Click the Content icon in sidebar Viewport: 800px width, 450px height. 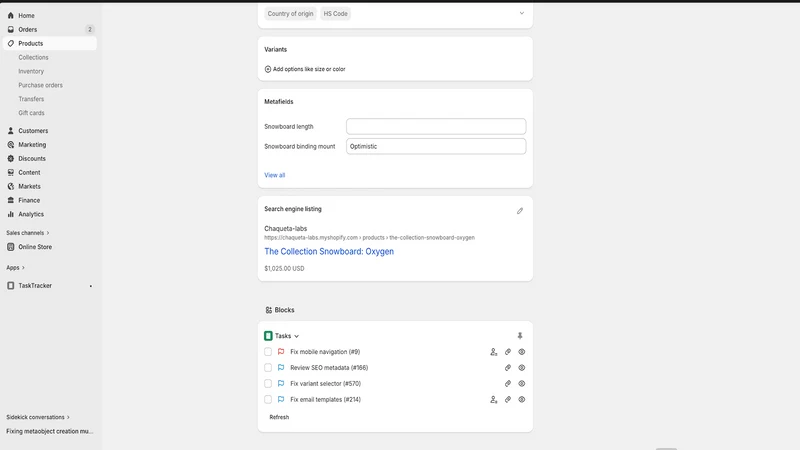(x=11, y=172)
